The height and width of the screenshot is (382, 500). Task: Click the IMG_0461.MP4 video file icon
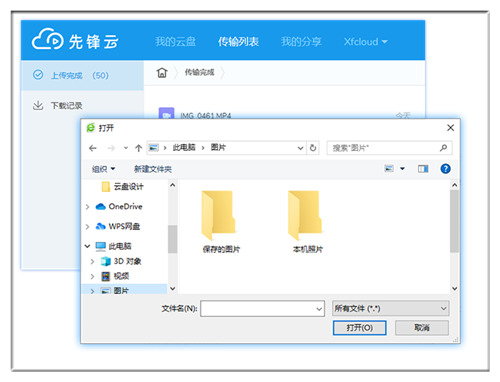click(166, 113)
